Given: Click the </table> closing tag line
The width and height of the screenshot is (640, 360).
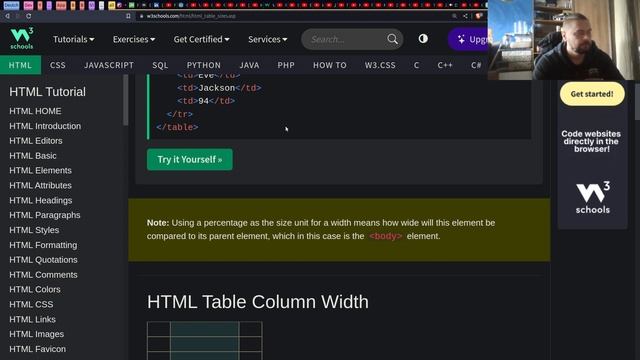Looking at the screenshot, I should tap(177, 127).
